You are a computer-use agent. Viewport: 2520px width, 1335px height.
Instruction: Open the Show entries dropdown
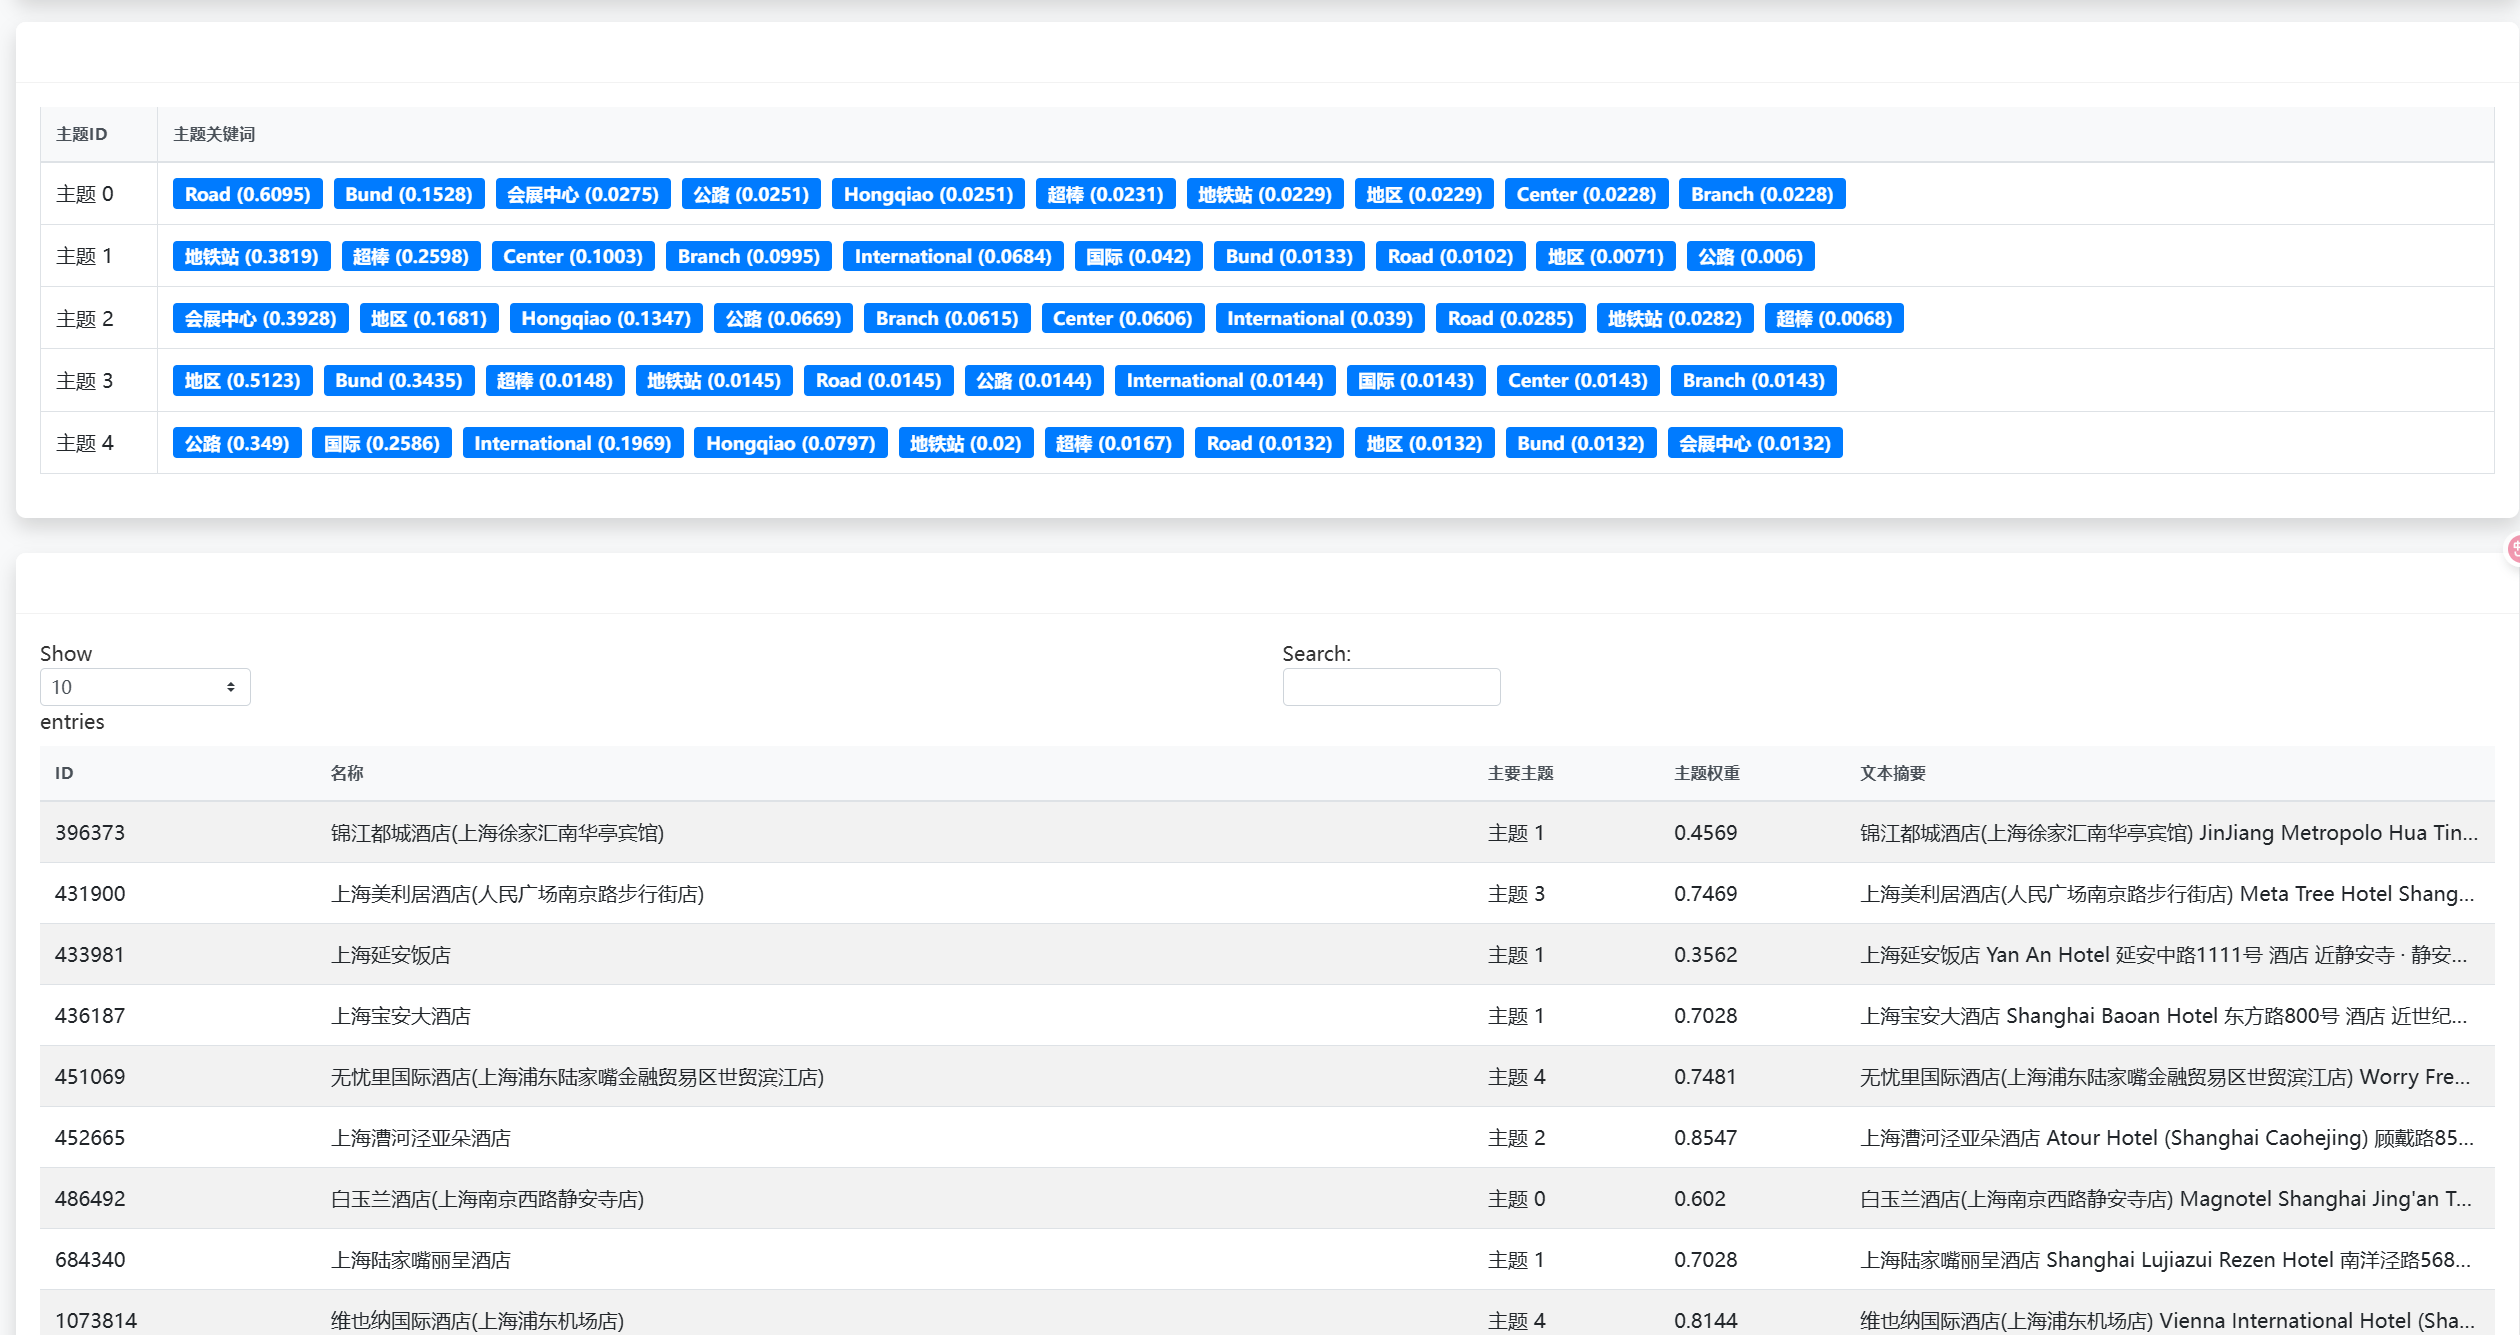pos(145,687)
